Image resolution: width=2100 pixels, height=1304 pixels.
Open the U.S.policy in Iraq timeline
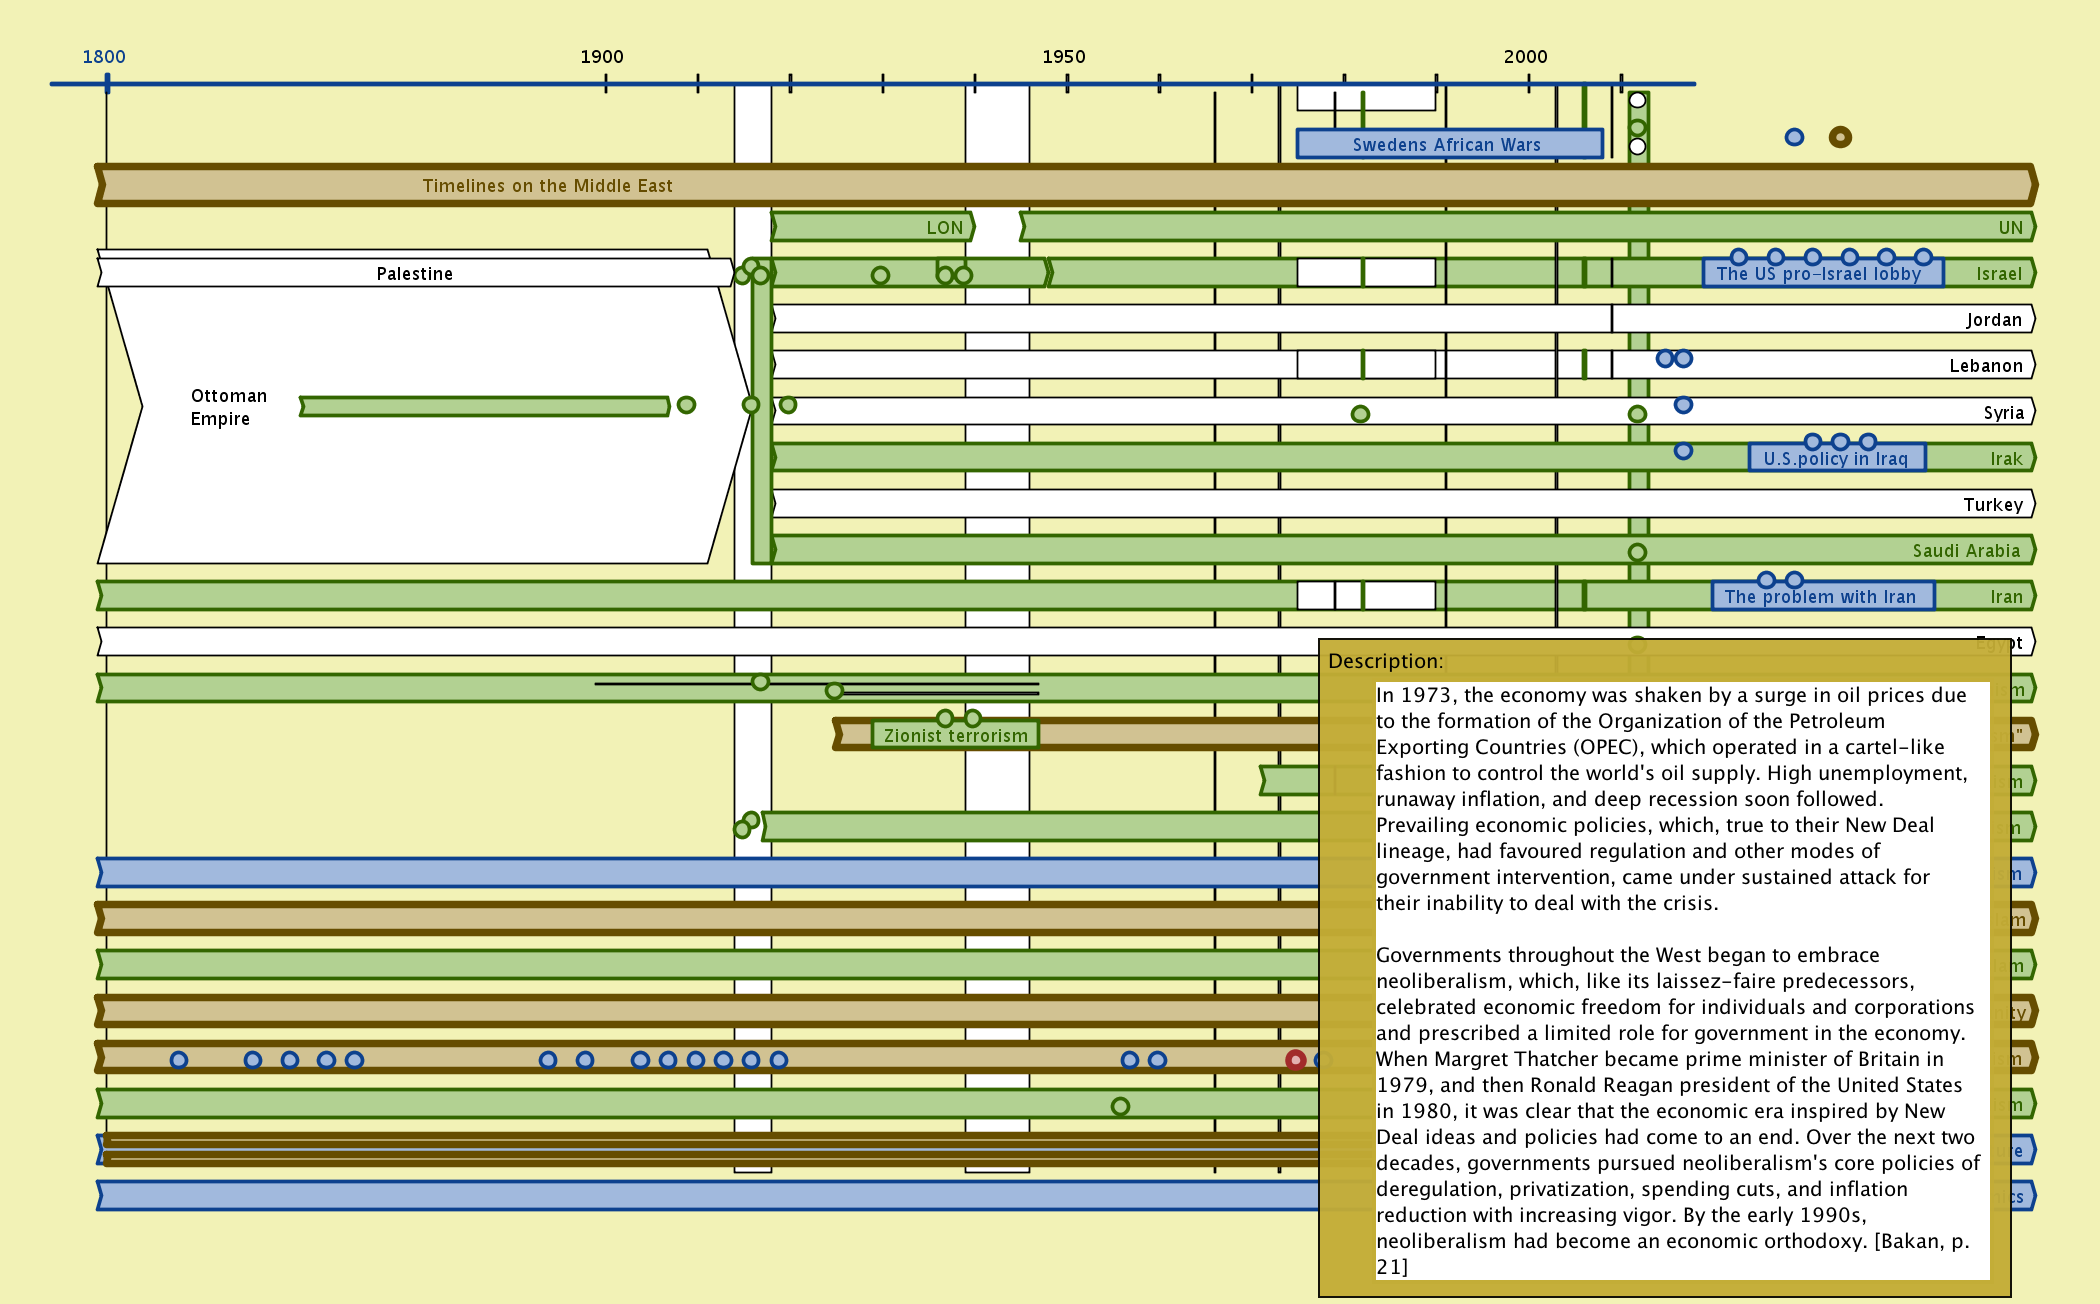click(x=1835, y=459)
